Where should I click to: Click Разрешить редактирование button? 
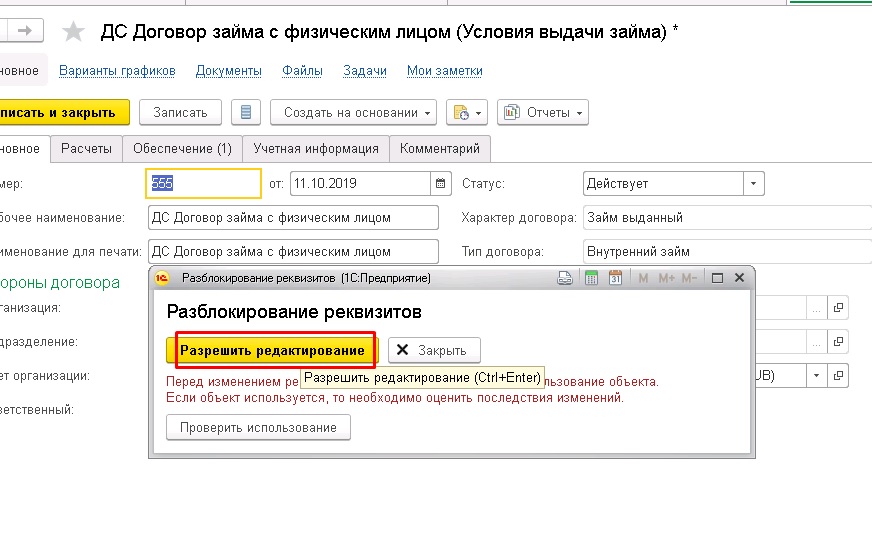272,350
